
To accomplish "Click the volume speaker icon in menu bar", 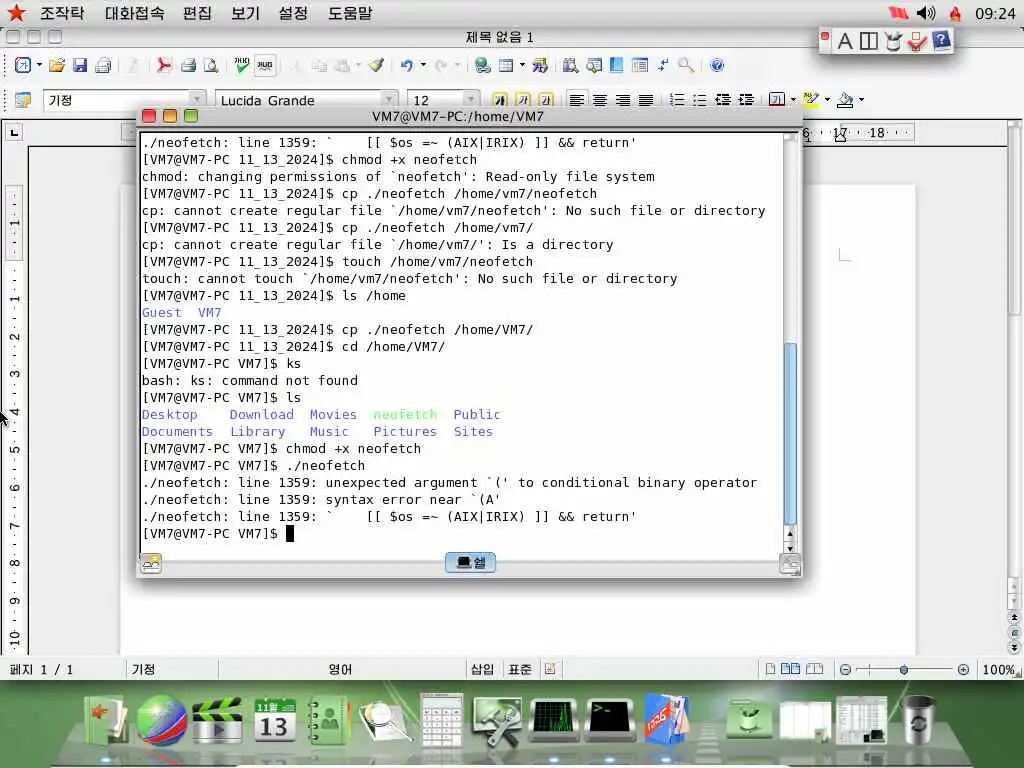I will coord(926,13).
